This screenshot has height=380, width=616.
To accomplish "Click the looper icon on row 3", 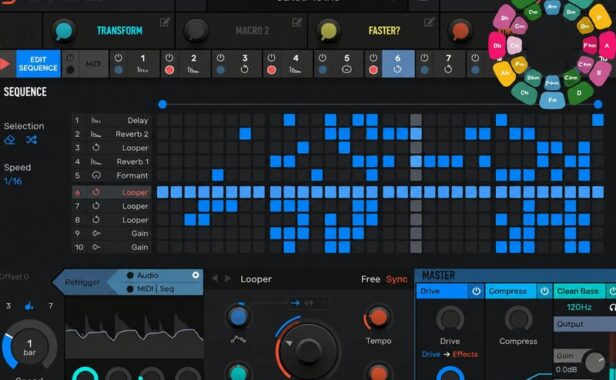I will coord(96,148).
